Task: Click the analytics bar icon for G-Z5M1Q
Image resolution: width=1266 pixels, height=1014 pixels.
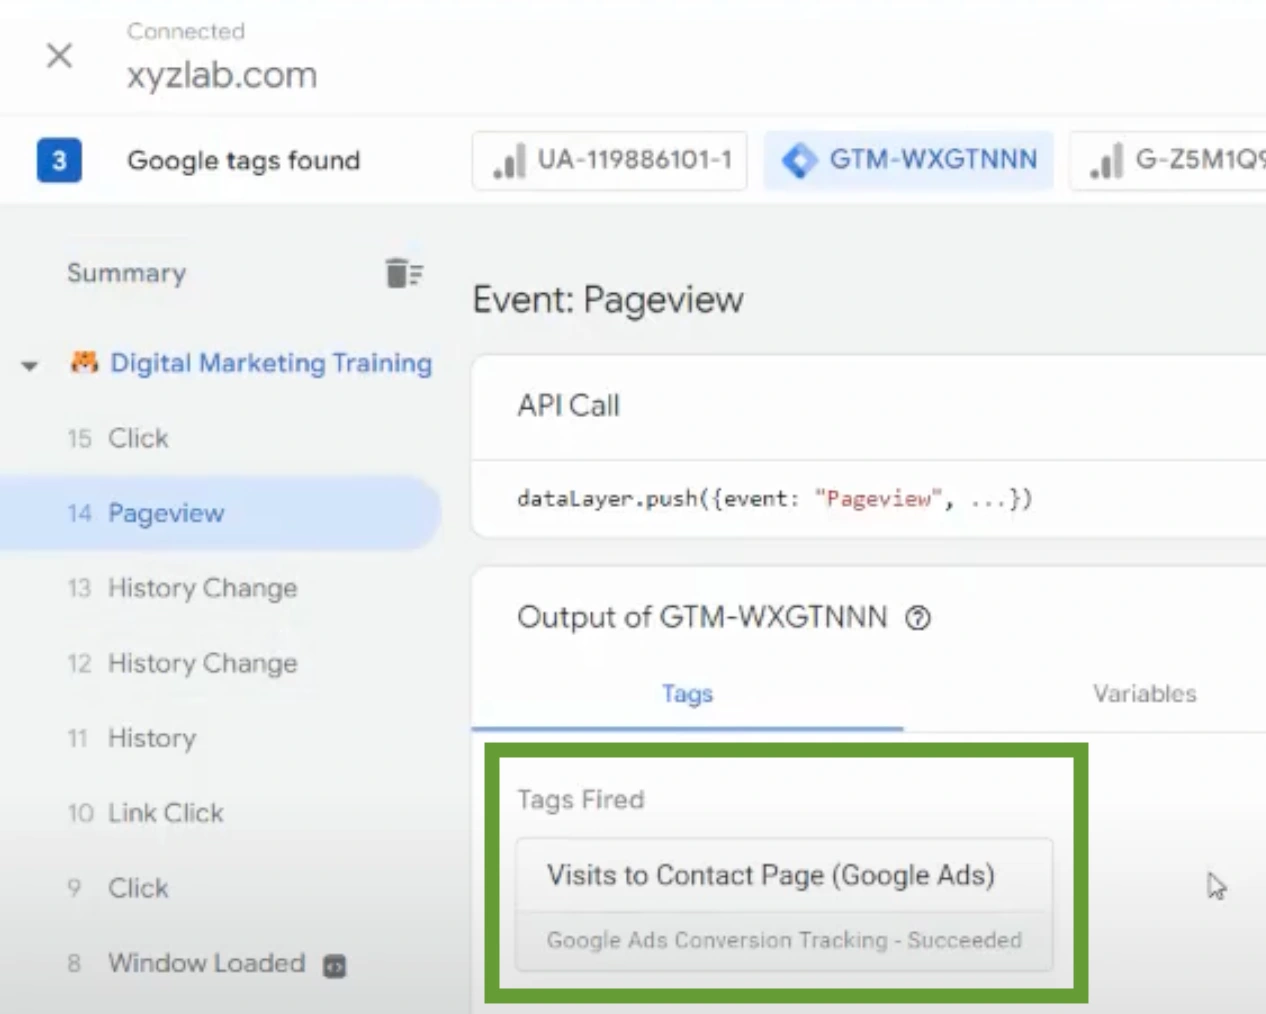Action: [1106, 161]
